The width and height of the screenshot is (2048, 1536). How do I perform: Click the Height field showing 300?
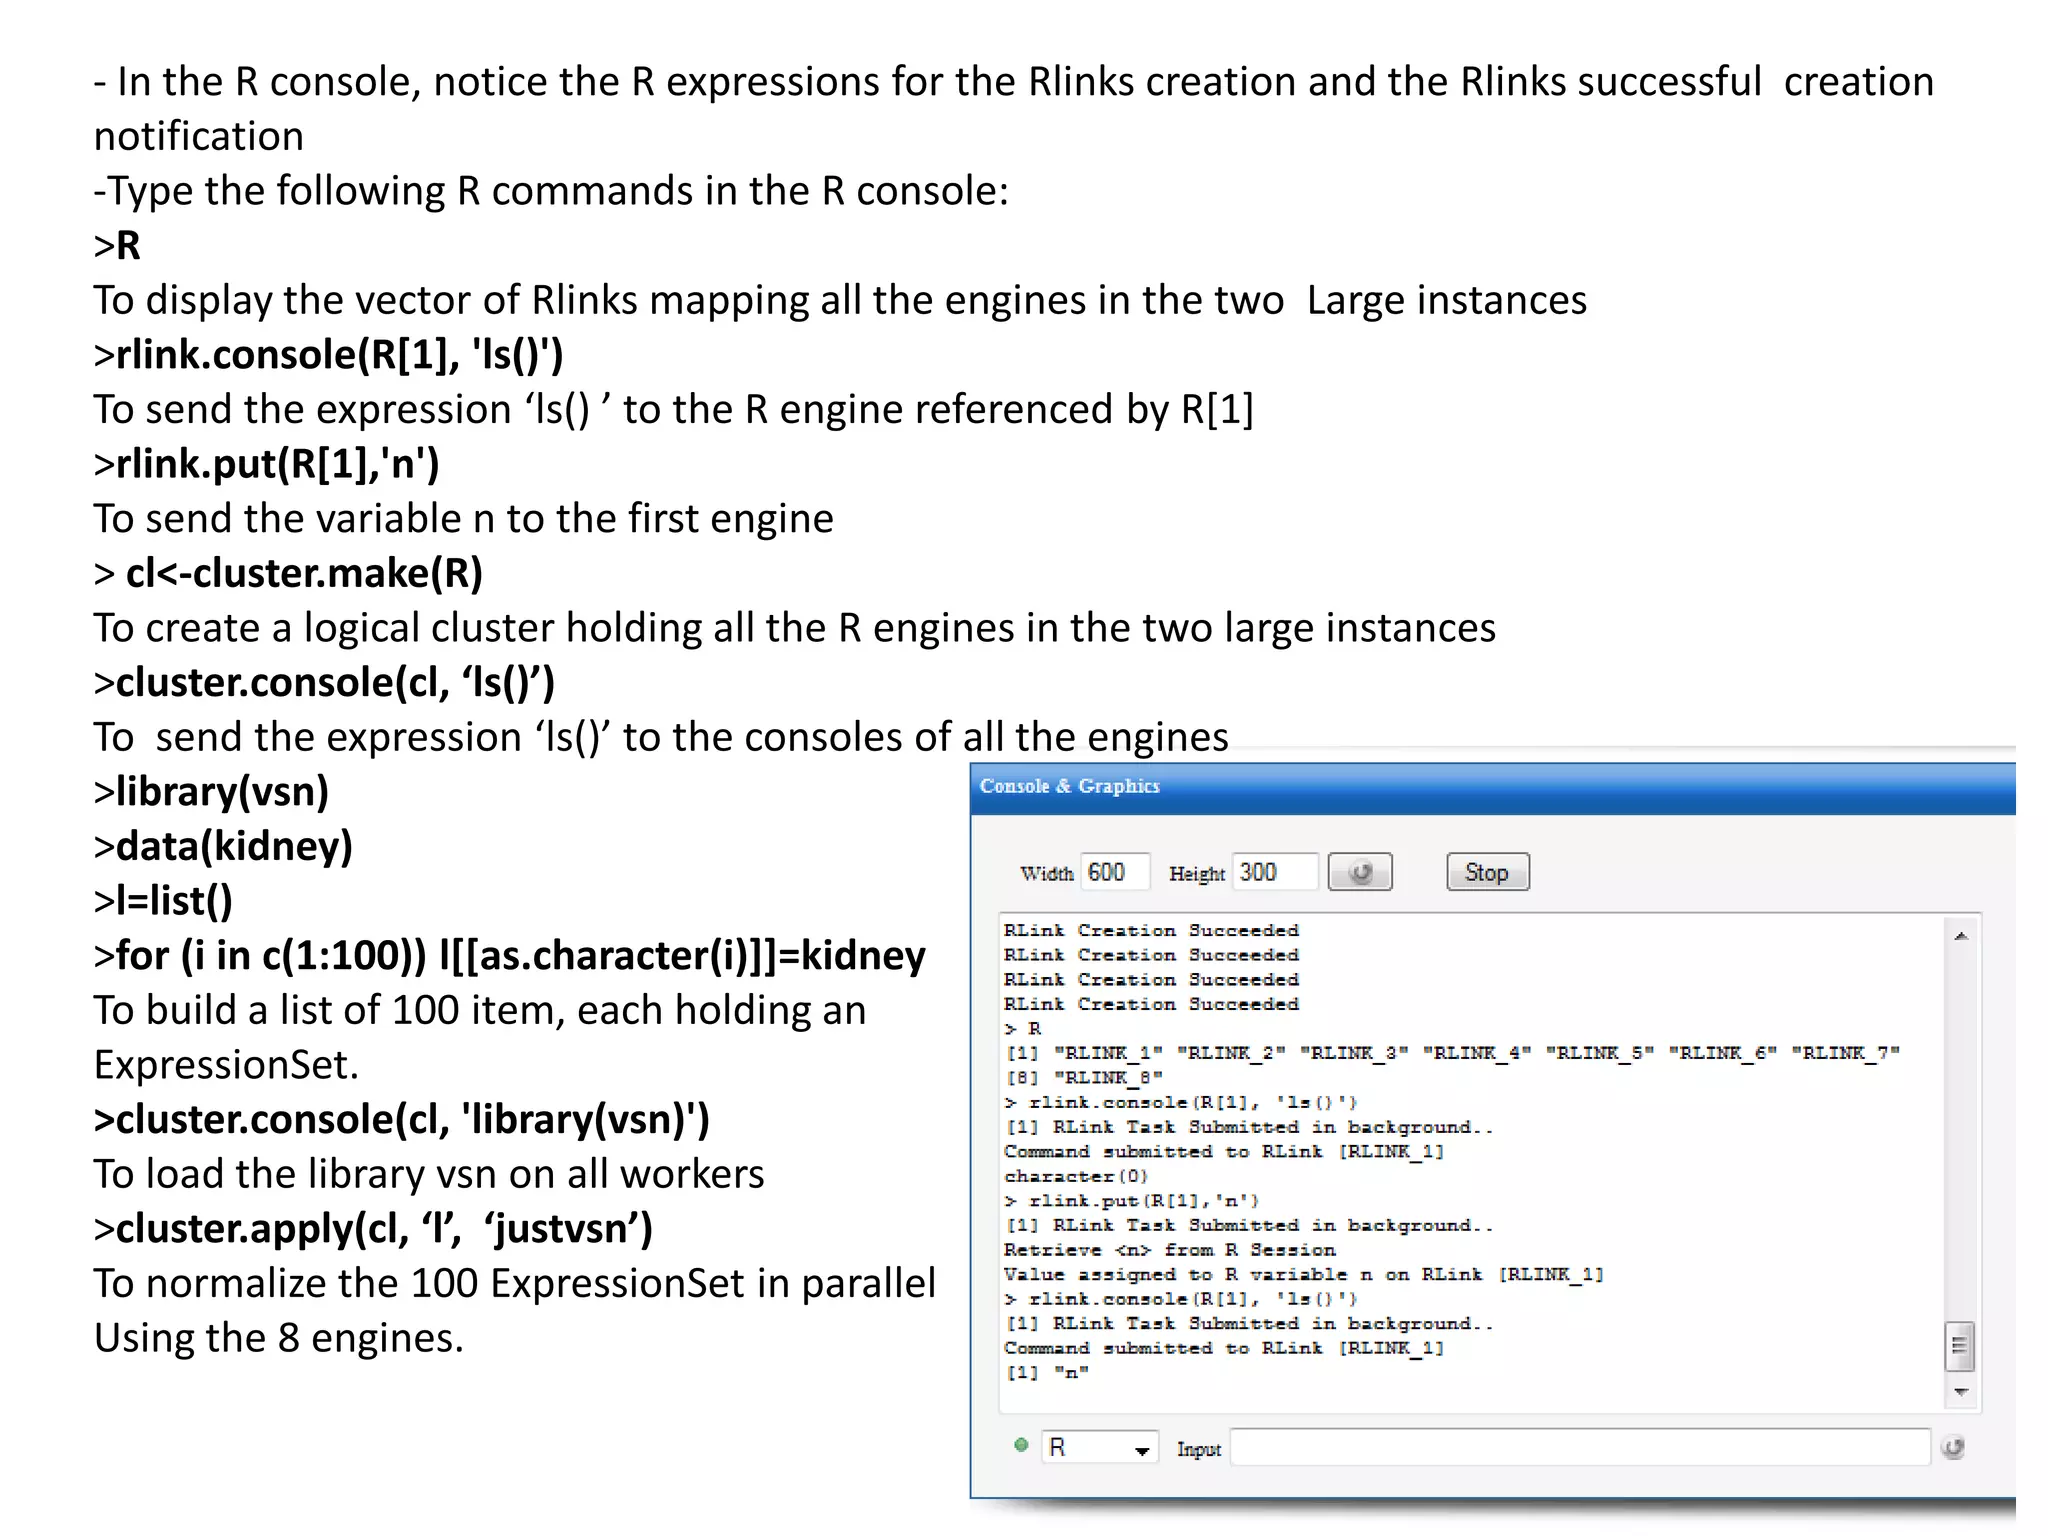click(x=1275, y=872)
